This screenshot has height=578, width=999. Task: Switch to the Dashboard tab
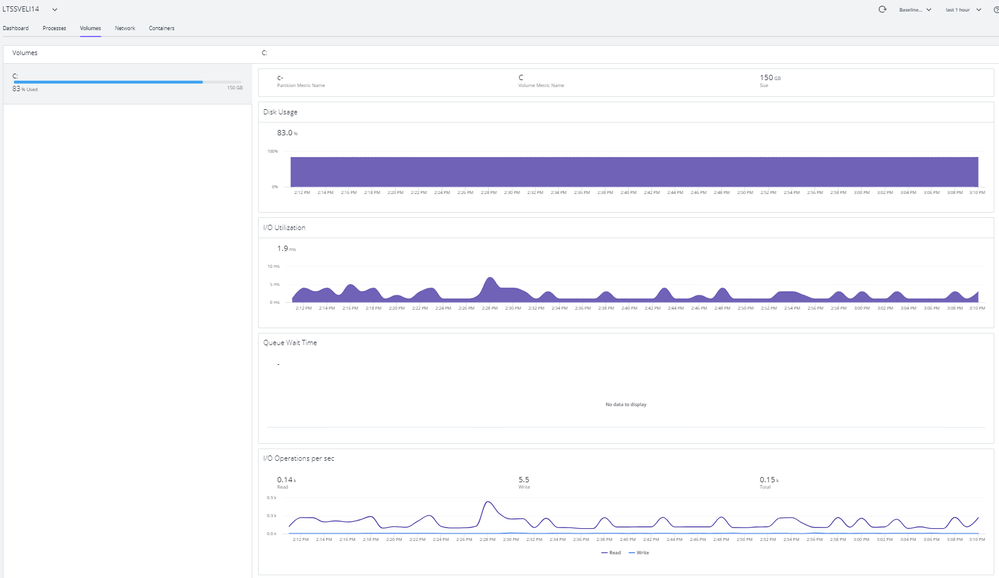click(x=16, y=28)
